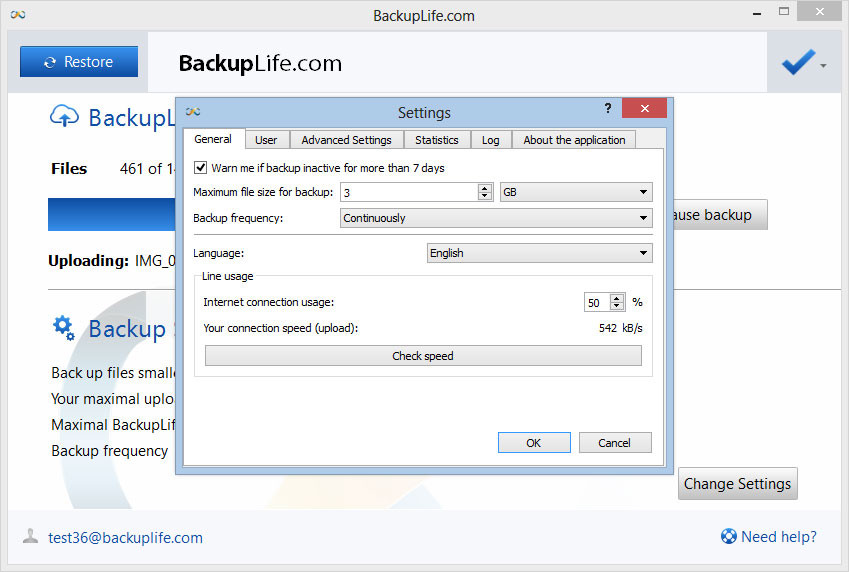Viewport: 849px width, 572px height.
Task: Decrease maximum file size with down arrow
Action: [485, 196]
